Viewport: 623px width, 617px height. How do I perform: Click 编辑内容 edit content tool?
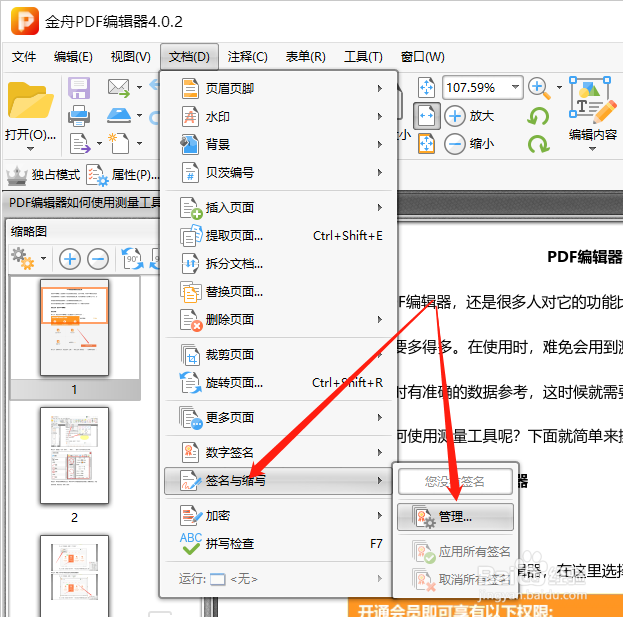tap(592, 108)
